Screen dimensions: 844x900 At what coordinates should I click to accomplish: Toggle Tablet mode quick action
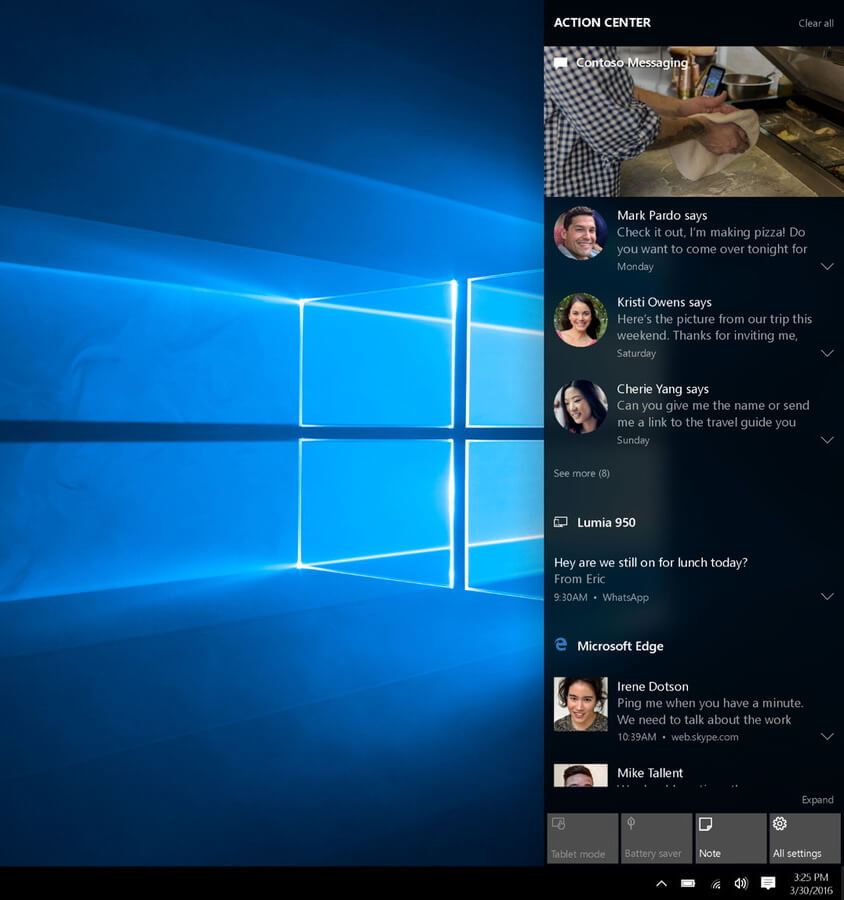coord(582,838)
